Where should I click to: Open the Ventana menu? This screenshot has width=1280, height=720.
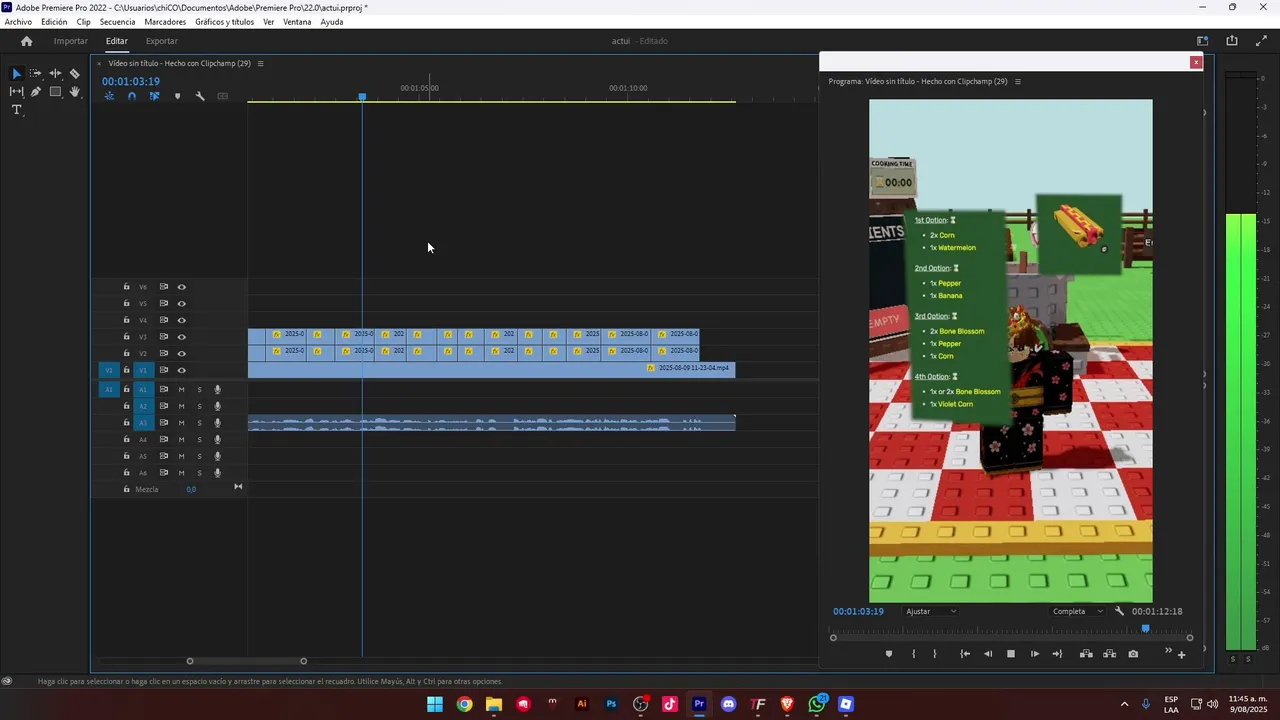click(x=297, y=22)
